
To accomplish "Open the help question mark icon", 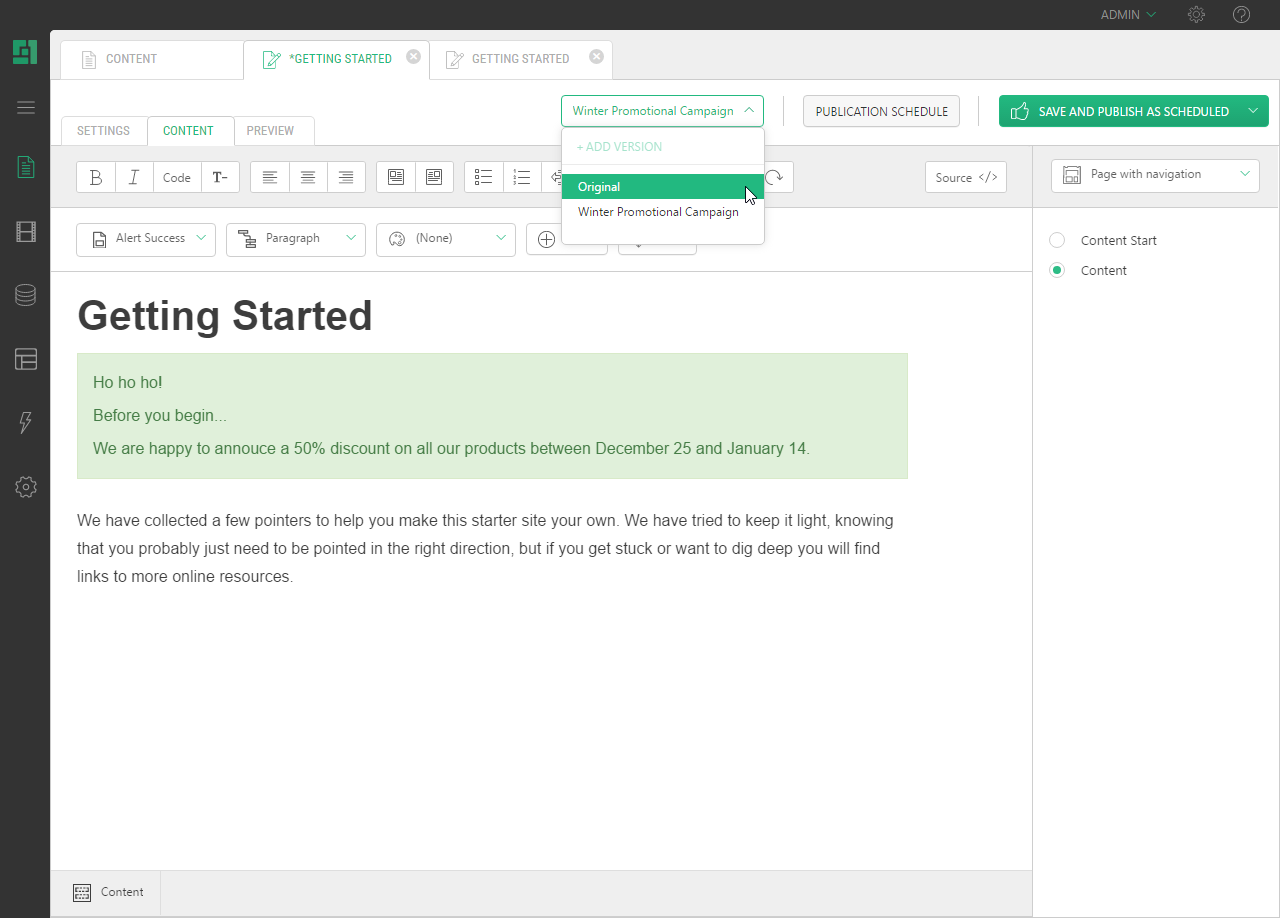I will click(1241, 14).
